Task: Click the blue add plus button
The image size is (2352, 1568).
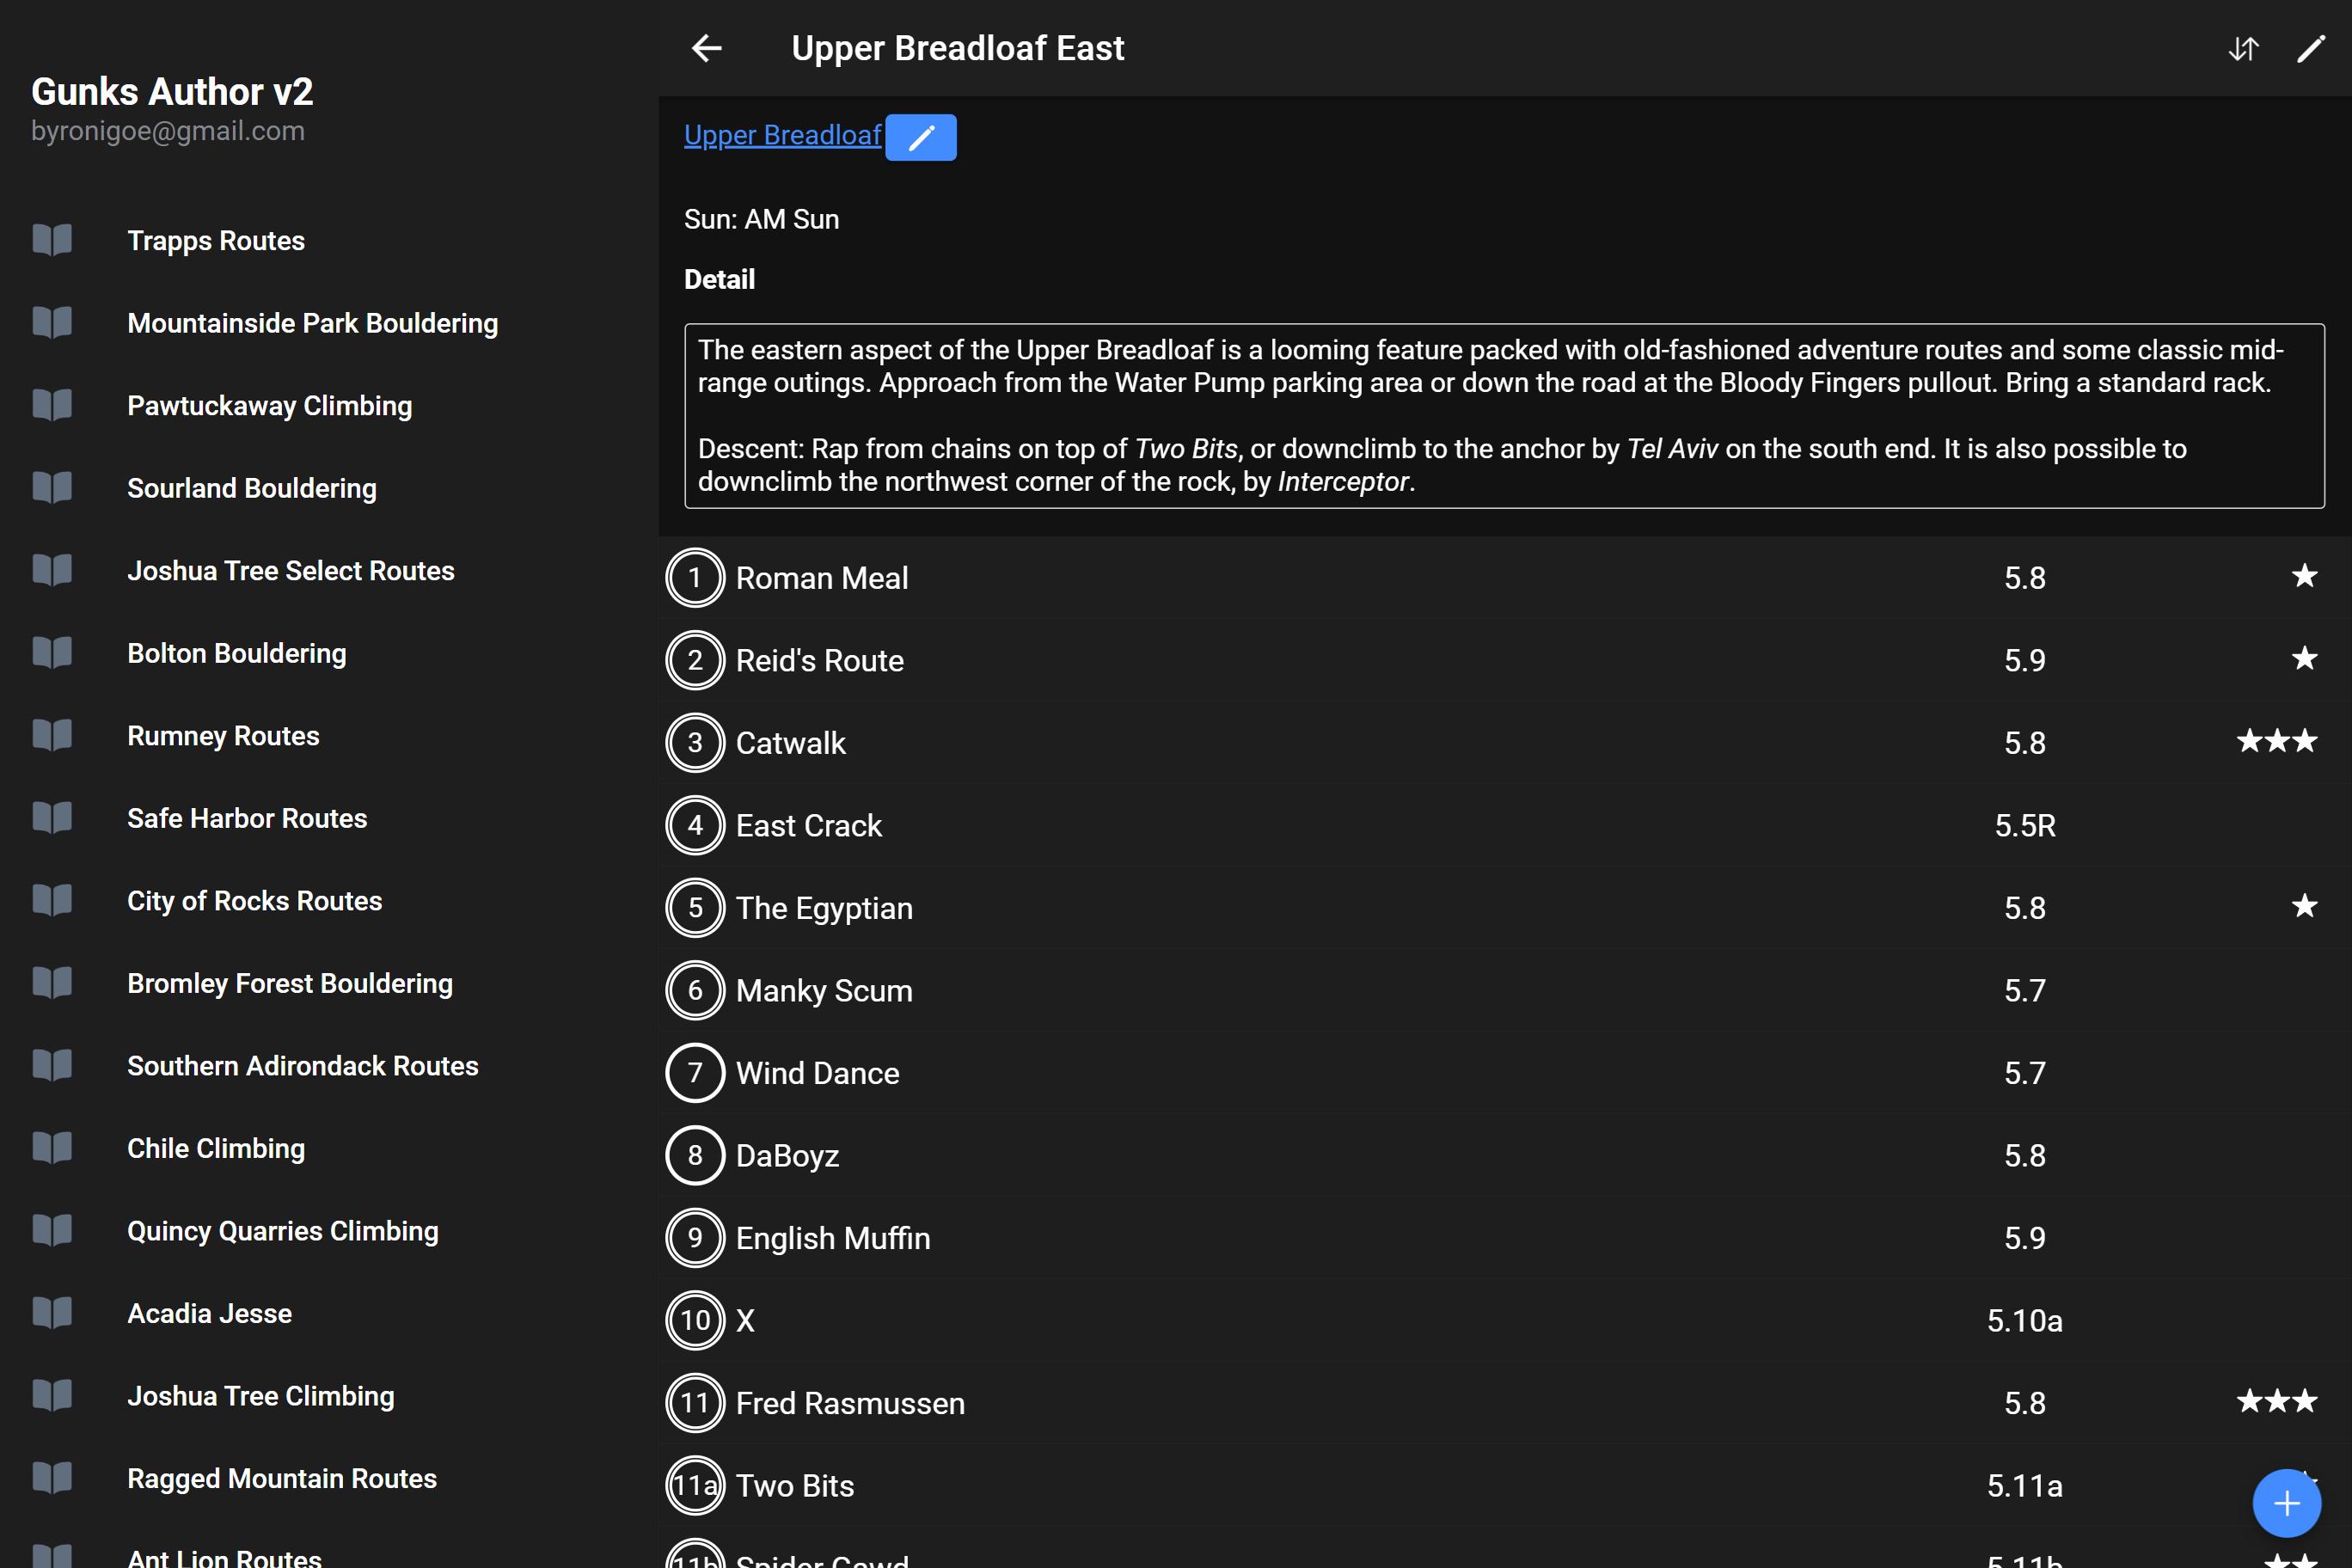Action: coord(2286,1503)
